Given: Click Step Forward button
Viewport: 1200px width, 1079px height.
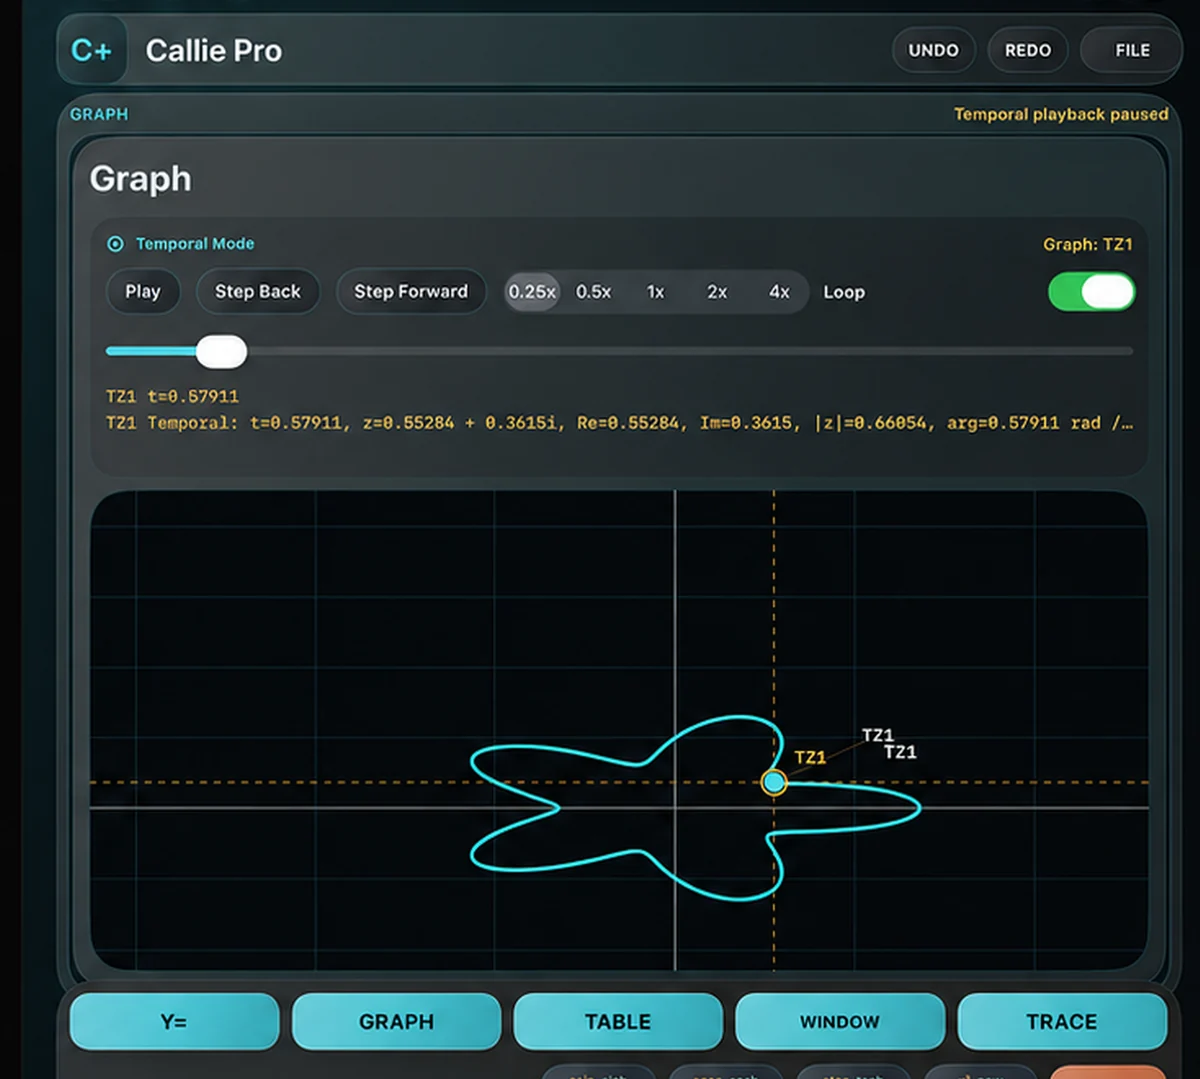Looking at the screenshot, I should click(x=411, y=292).
